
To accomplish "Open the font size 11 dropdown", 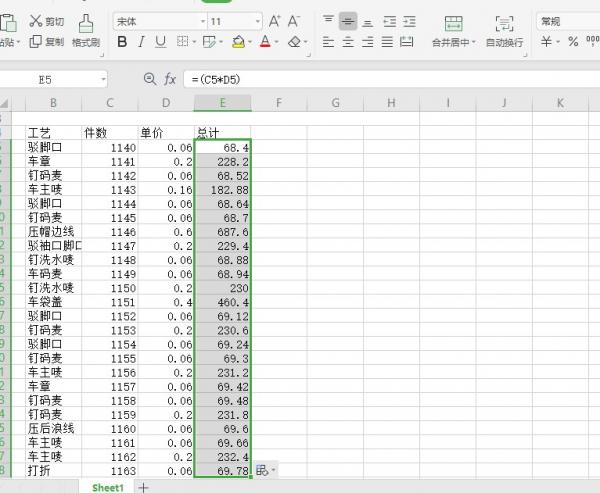I will 258,21.
